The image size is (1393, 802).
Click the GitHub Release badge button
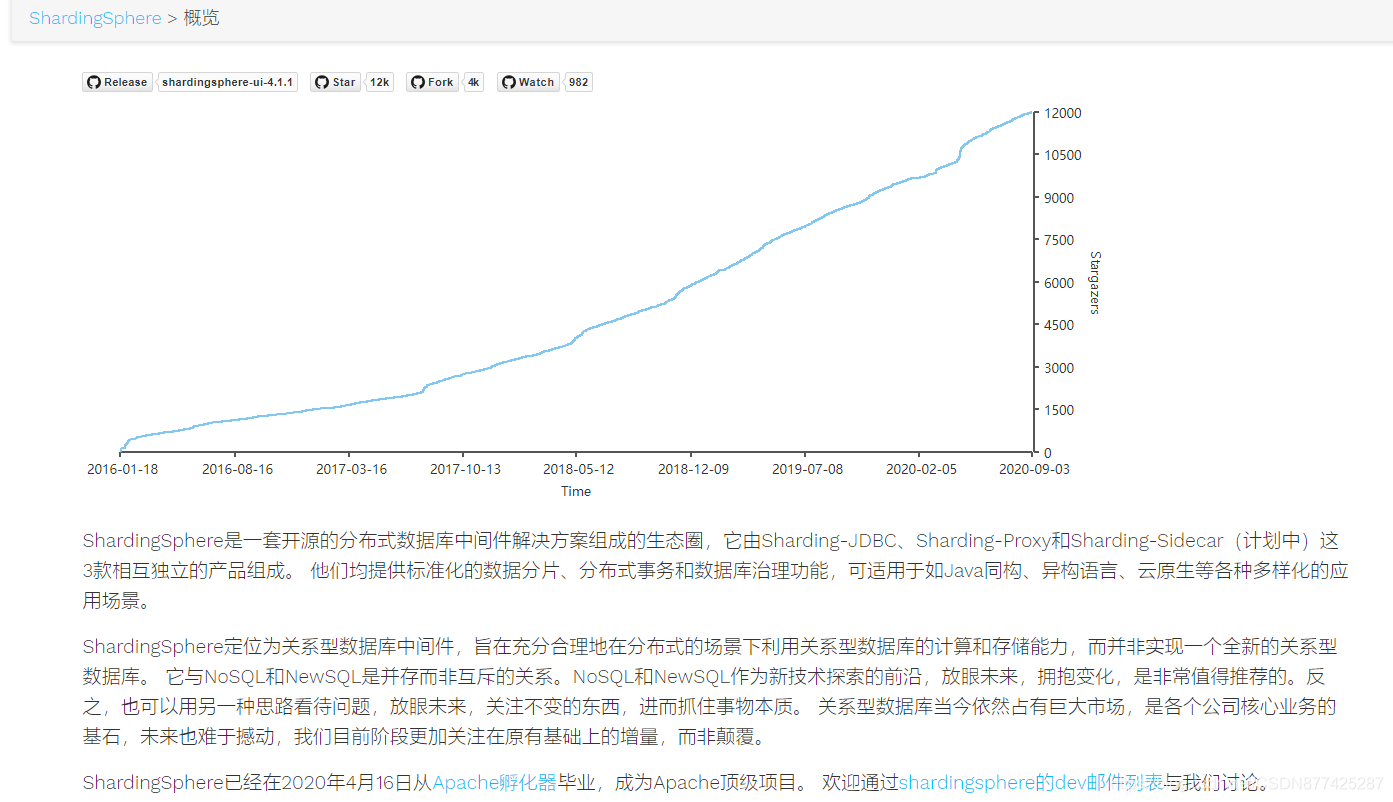(x=117, y=82)
